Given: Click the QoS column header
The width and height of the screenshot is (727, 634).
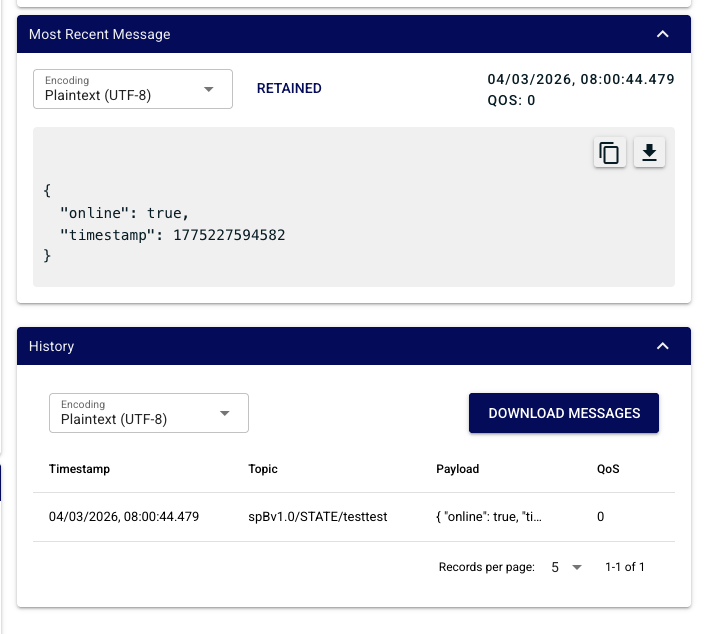Looking at the screenshot, I should [x=608, y=469].
